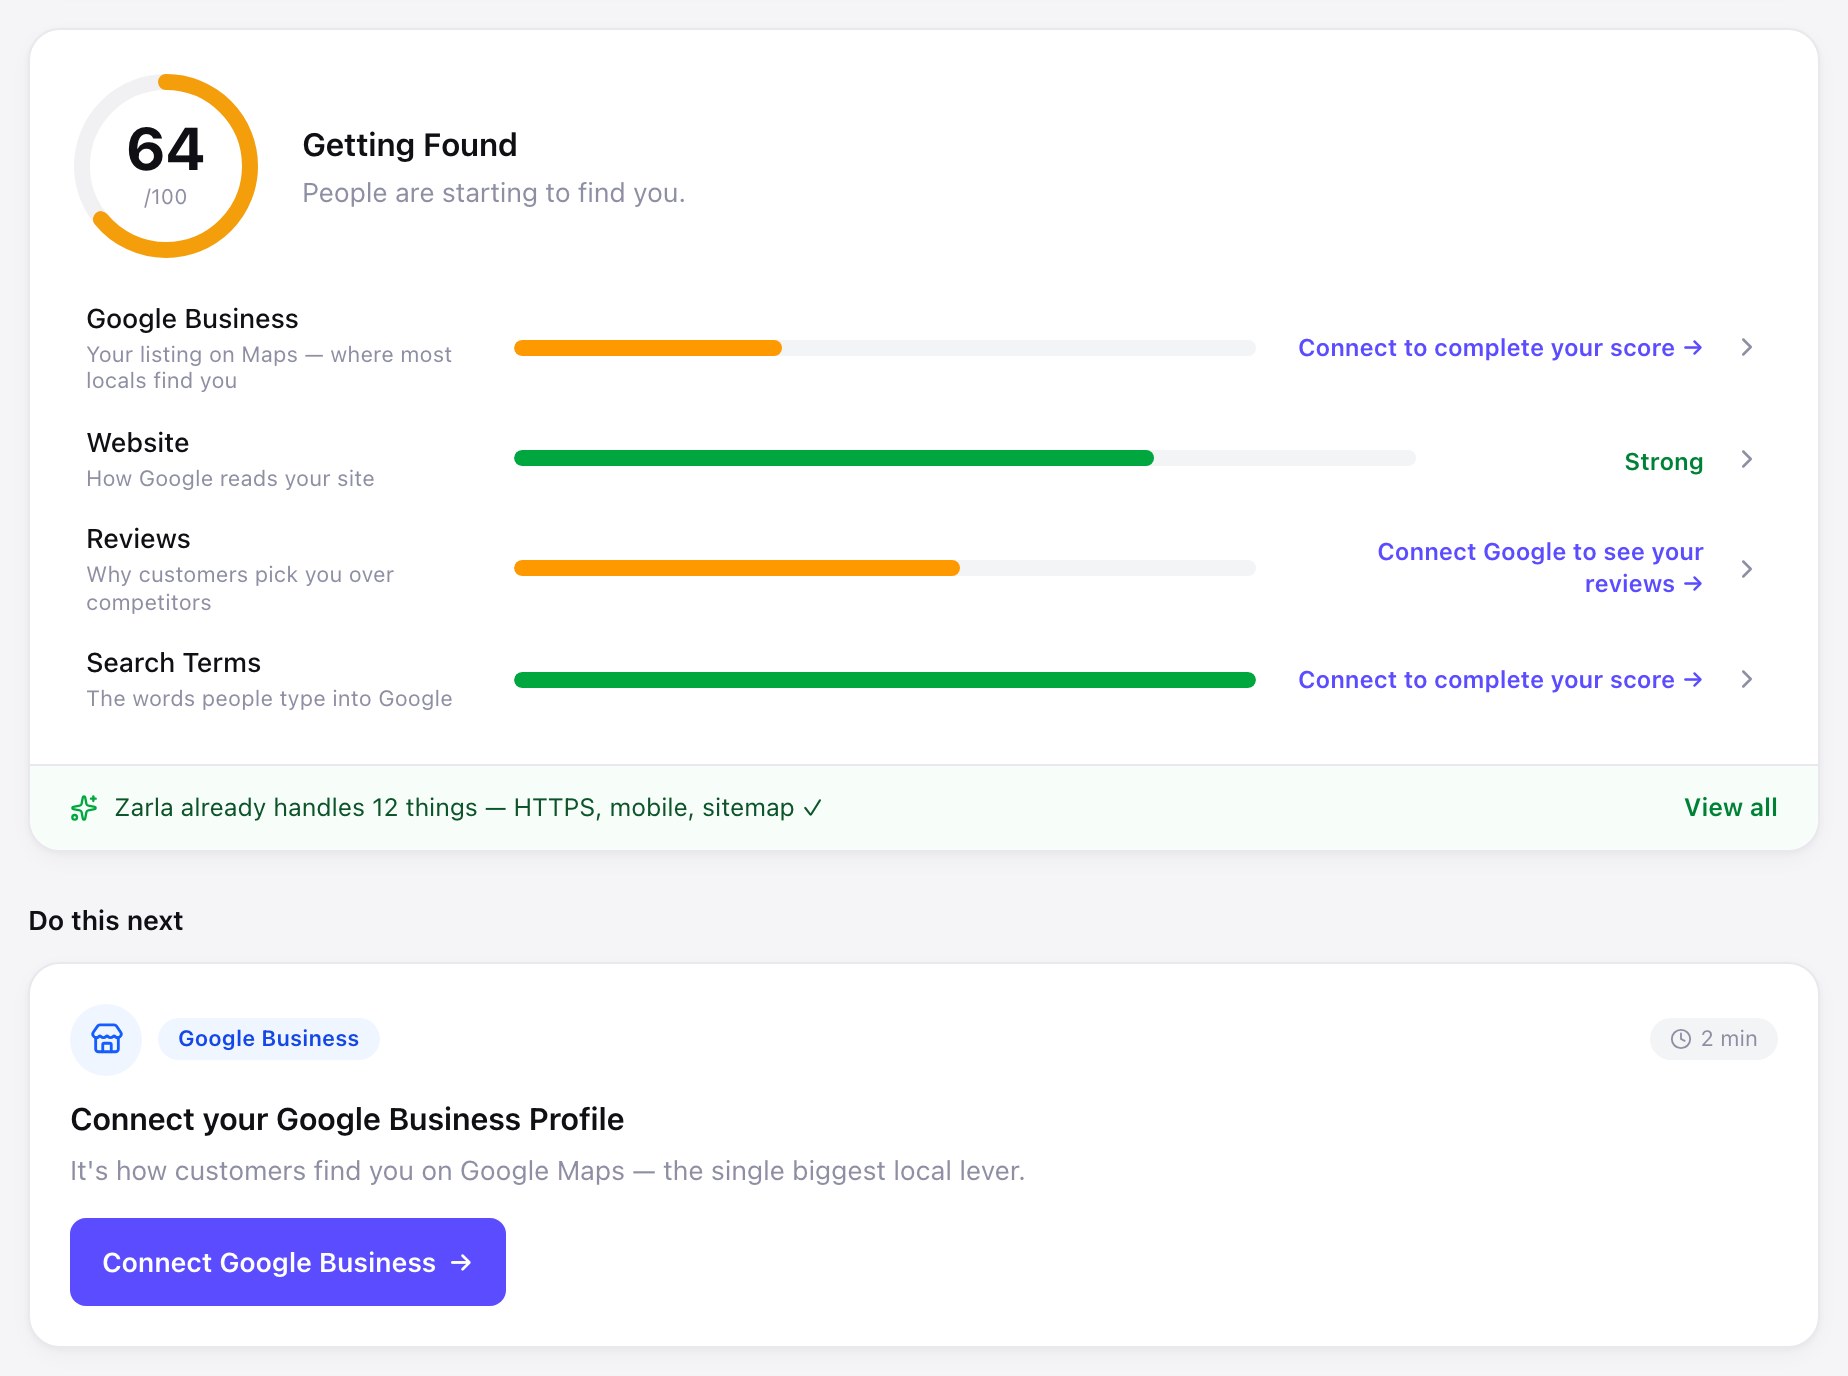Click 'How Google reads your site' description
The height and width of the screenshot is (1376, 1848).
point(230,479)
